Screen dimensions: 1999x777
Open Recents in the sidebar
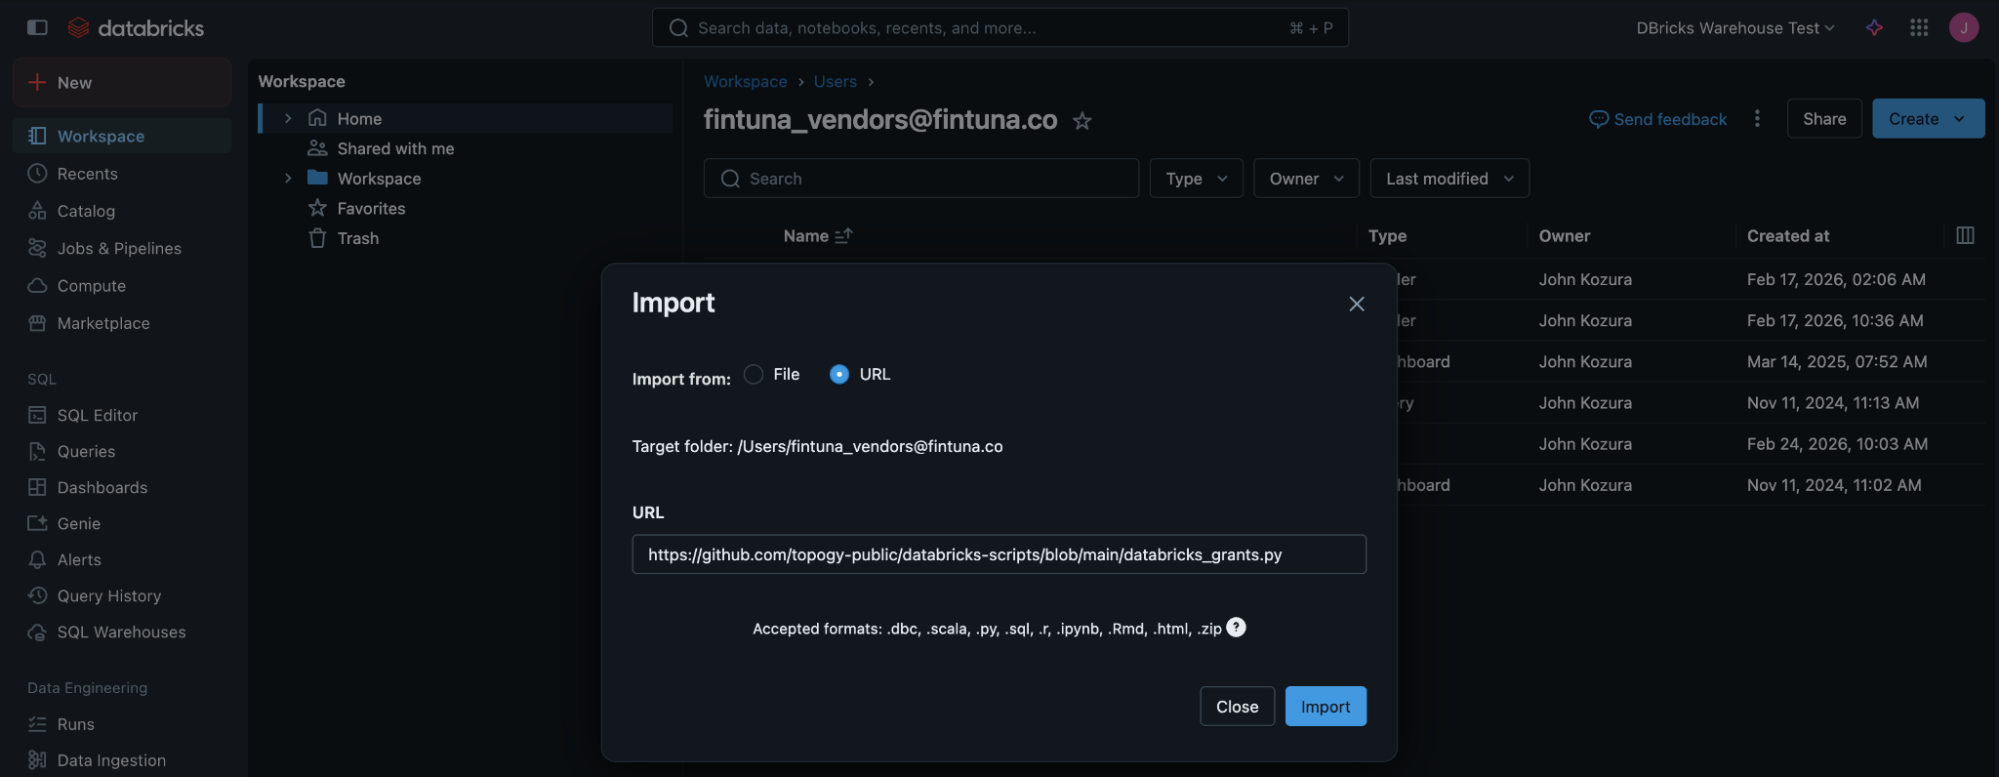point(122,173)
